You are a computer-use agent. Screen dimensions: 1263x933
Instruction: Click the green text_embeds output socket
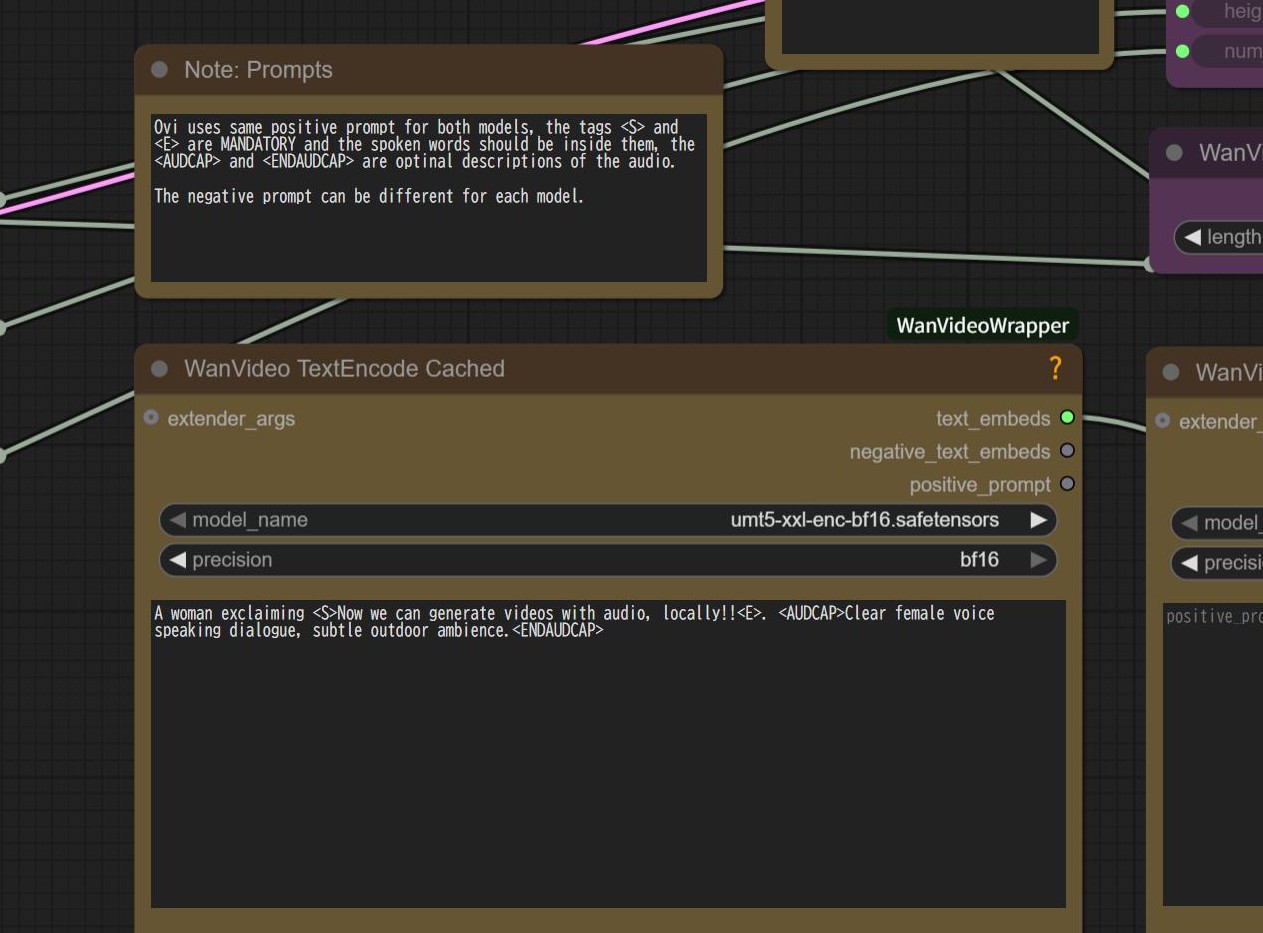tap(1067, 418)
